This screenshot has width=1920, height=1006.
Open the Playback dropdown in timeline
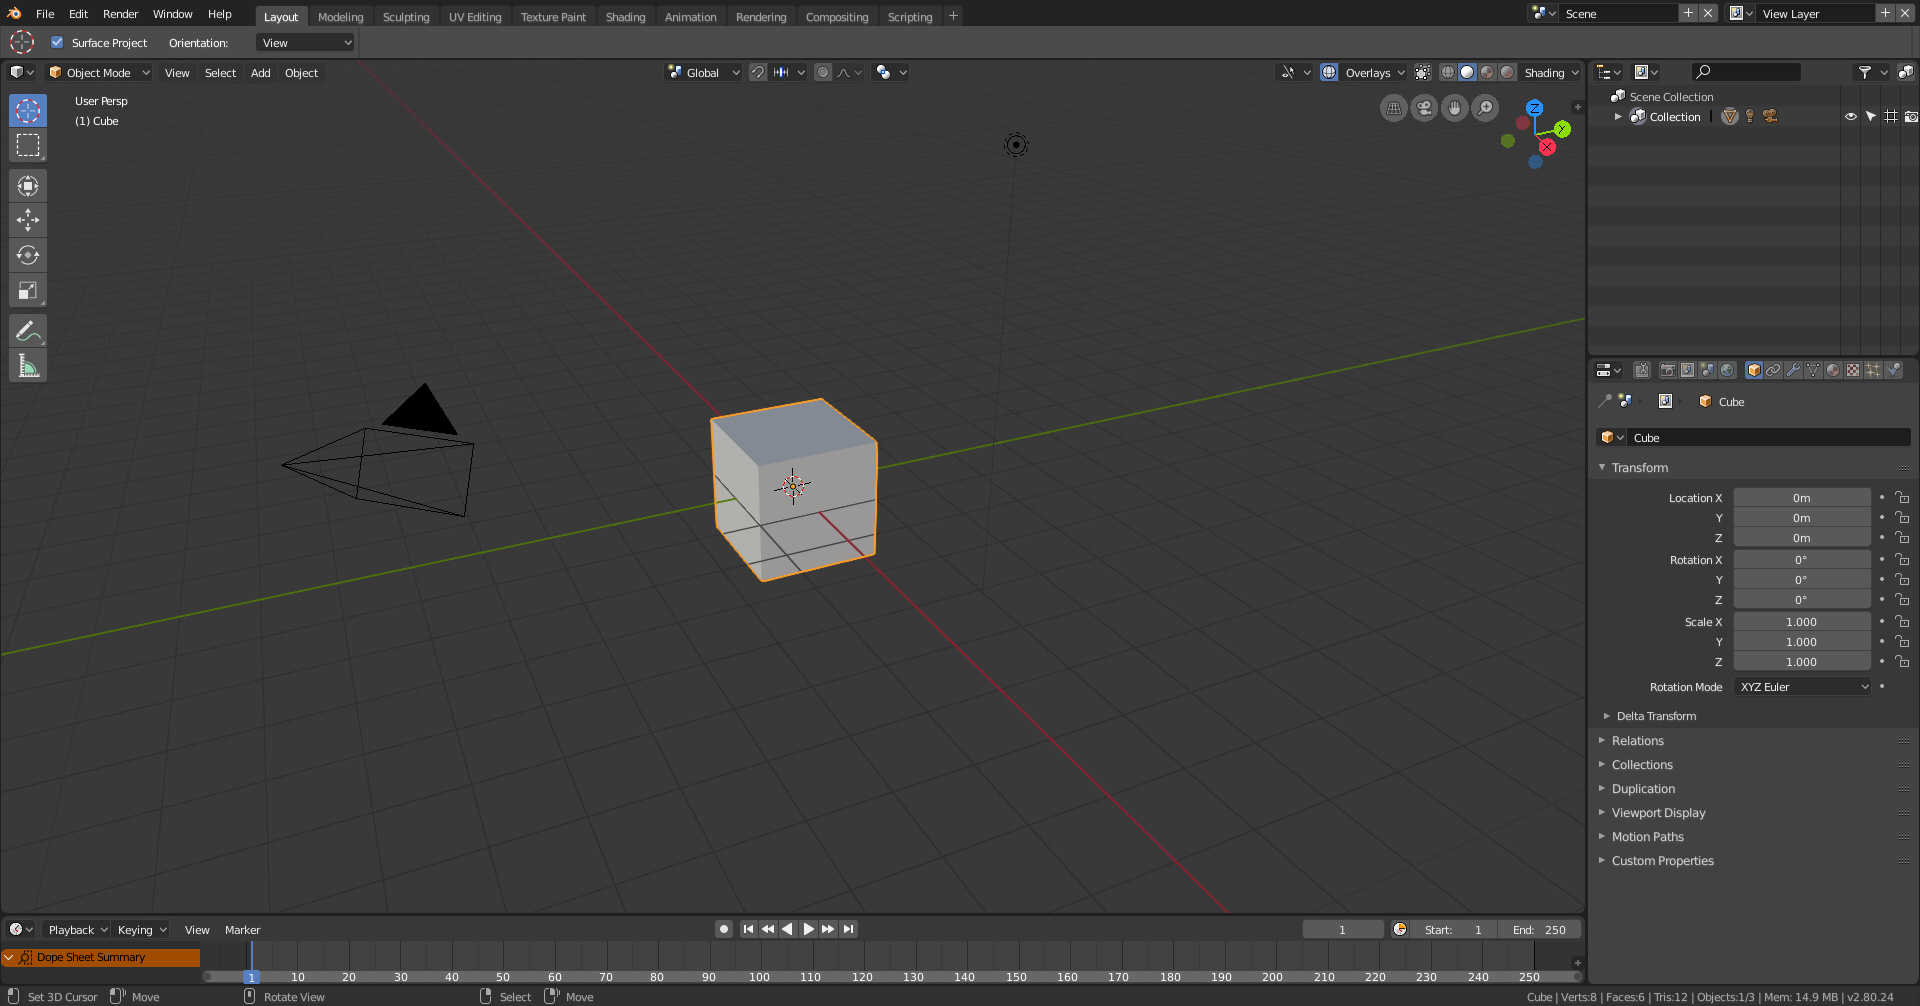pyautogui.click(x=77, y=929)
